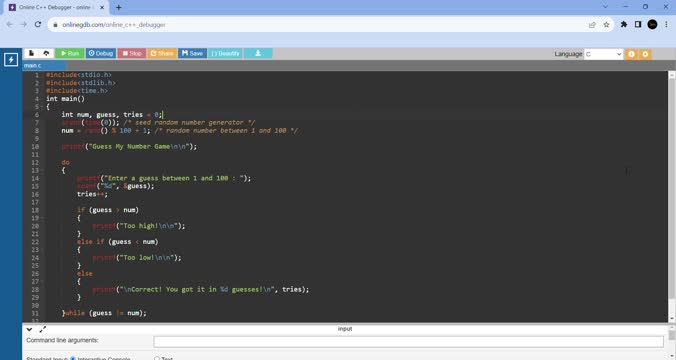Open the Language dropdown
The height and width of the screenshot is (360, 676).
(603, 54)
